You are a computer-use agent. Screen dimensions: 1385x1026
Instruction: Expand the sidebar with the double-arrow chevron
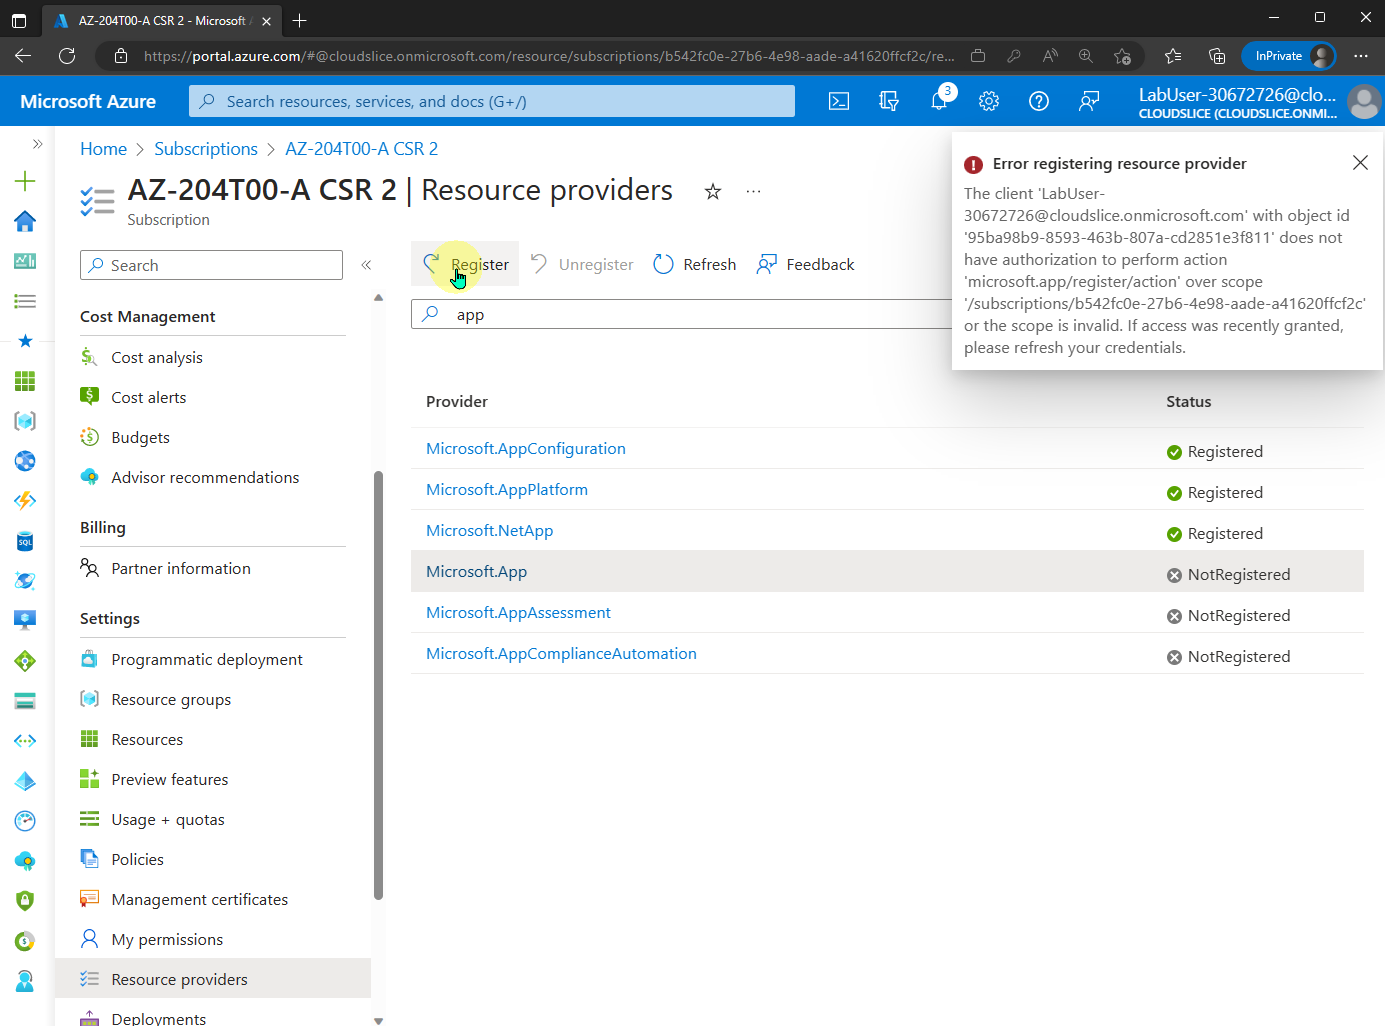pyautogui.click(x=37, y=143)
